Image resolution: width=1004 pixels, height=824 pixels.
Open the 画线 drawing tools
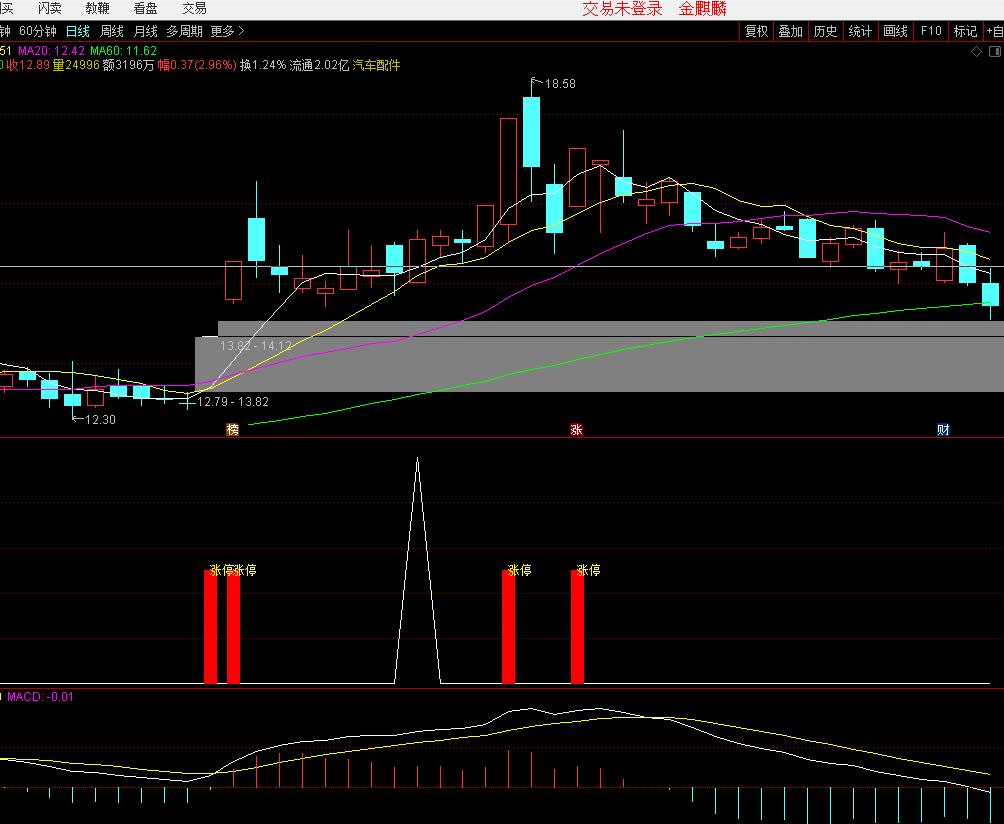[x=895, y=31]
